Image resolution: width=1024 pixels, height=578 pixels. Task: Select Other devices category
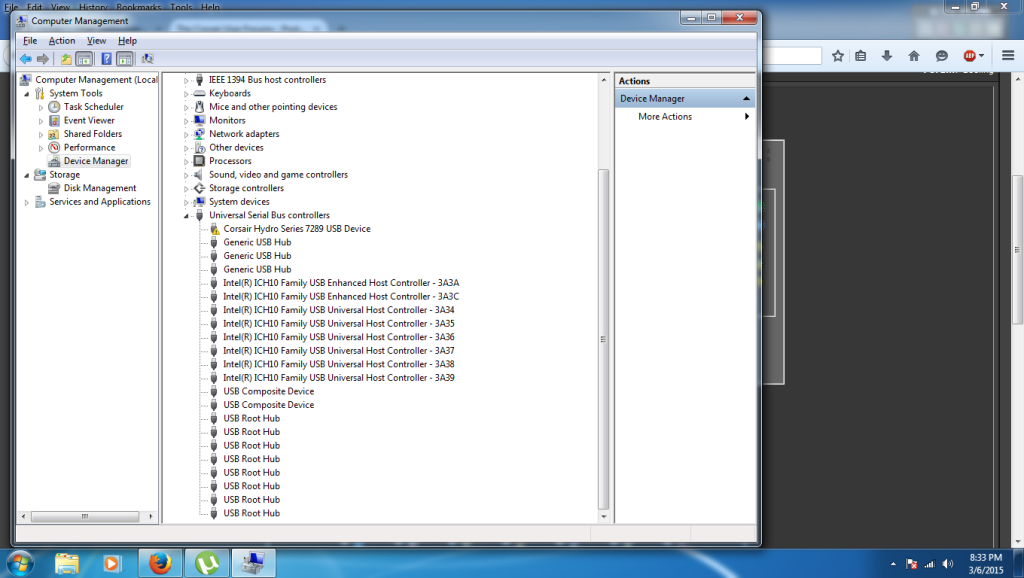[236, 148]
